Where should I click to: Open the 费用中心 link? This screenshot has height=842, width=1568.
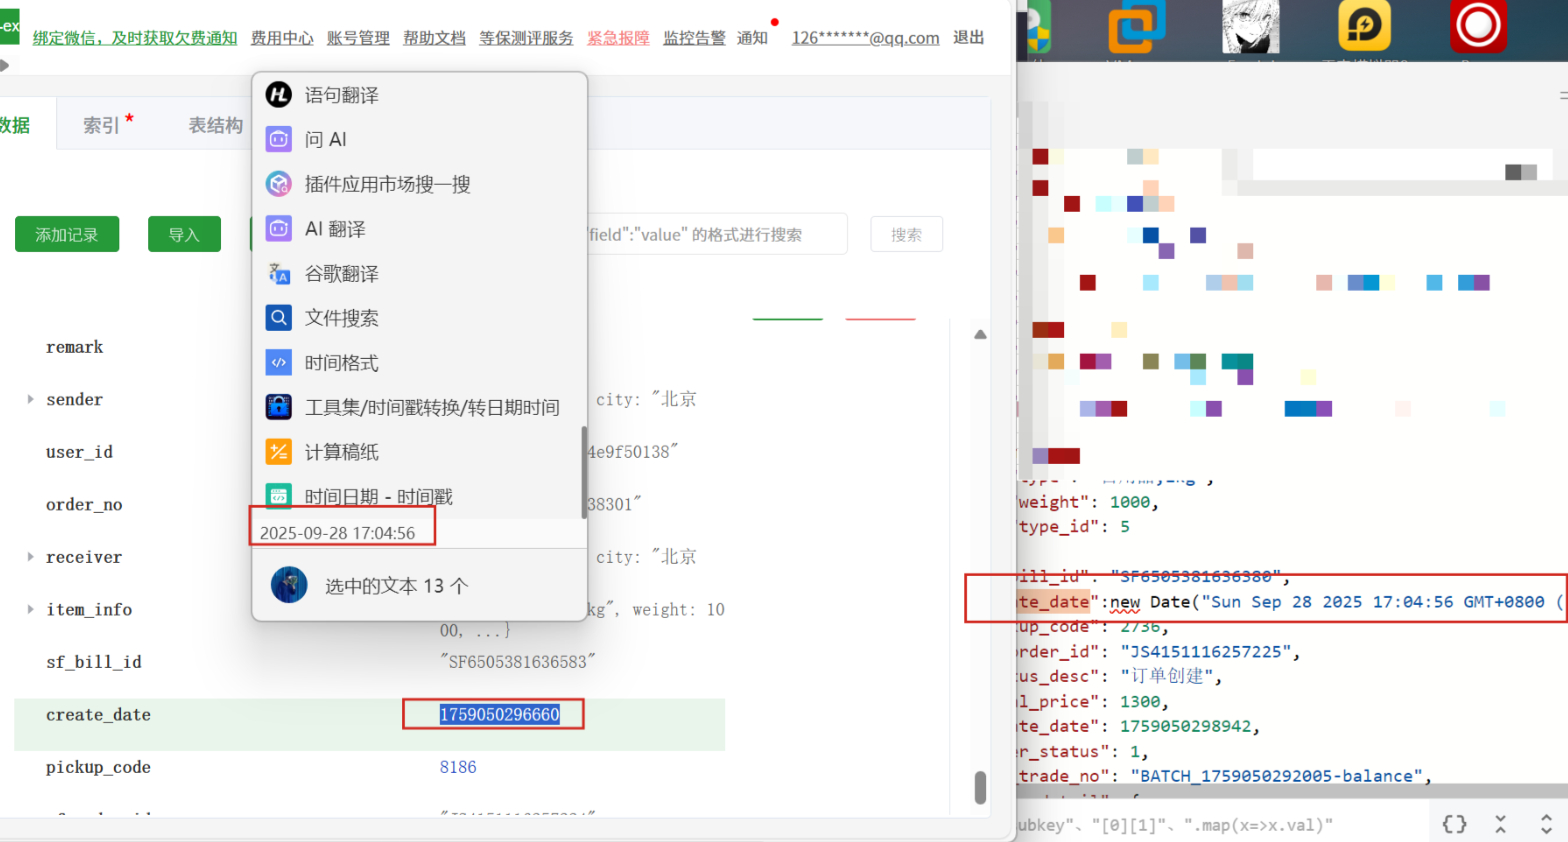tap(282, 38)
